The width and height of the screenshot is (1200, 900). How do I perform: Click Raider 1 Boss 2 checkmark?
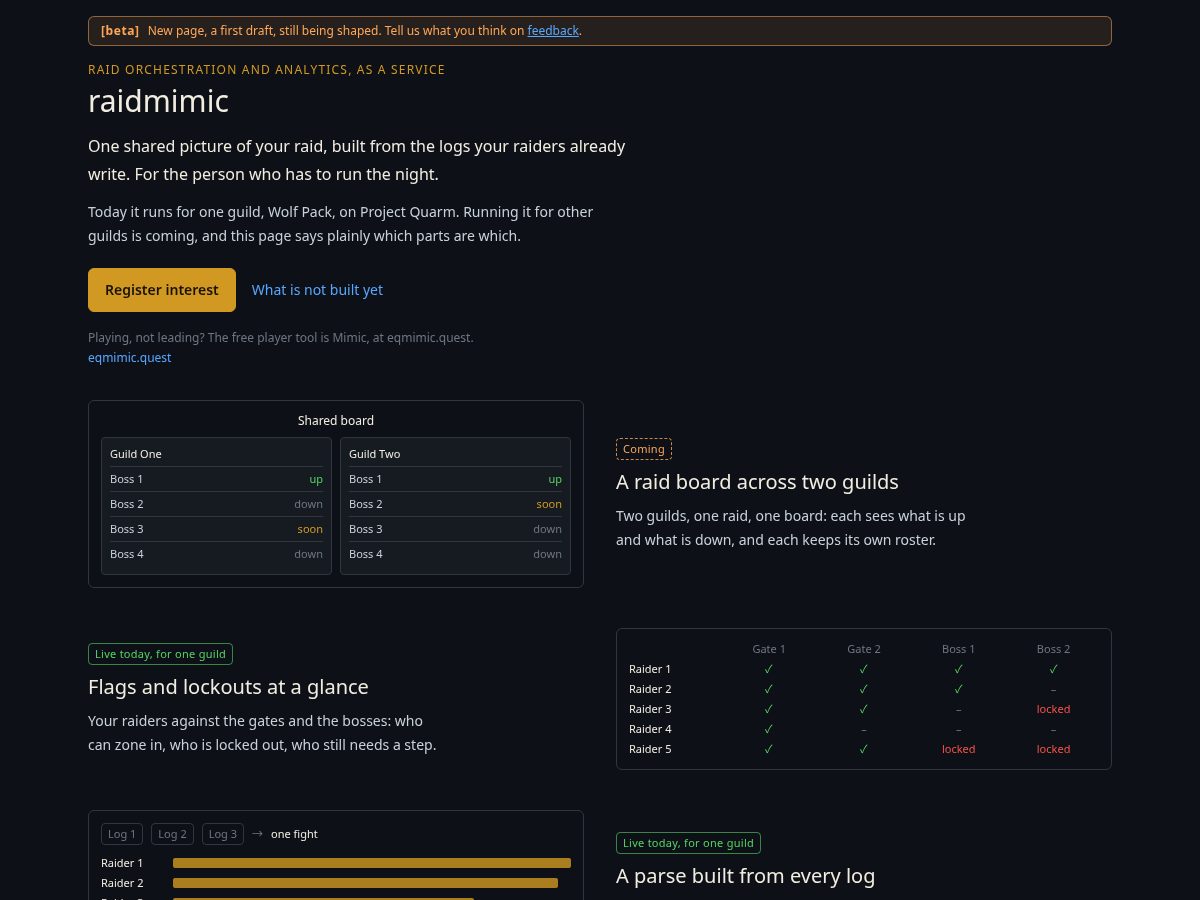tap(1053, 669)
